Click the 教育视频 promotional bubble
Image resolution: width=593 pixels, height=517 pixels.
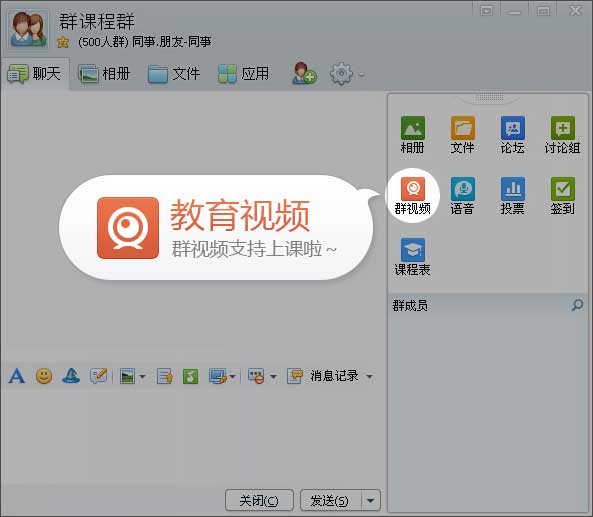pyautogui.click(x=216, y=227)
